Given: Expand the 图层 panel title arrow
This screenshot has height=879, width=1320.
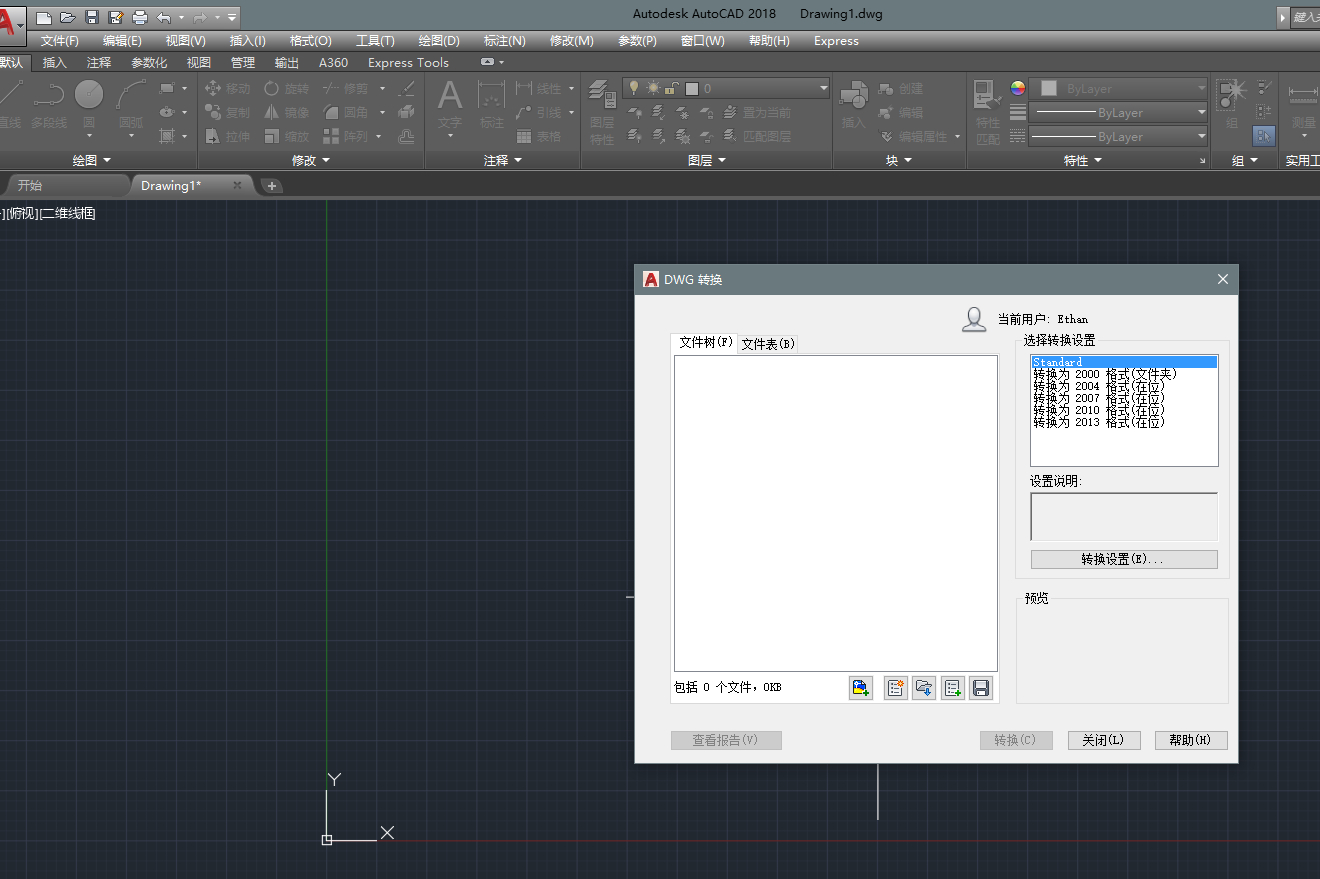Looking at the screenshot, I should pyautogui.click(x=722, y=160).
